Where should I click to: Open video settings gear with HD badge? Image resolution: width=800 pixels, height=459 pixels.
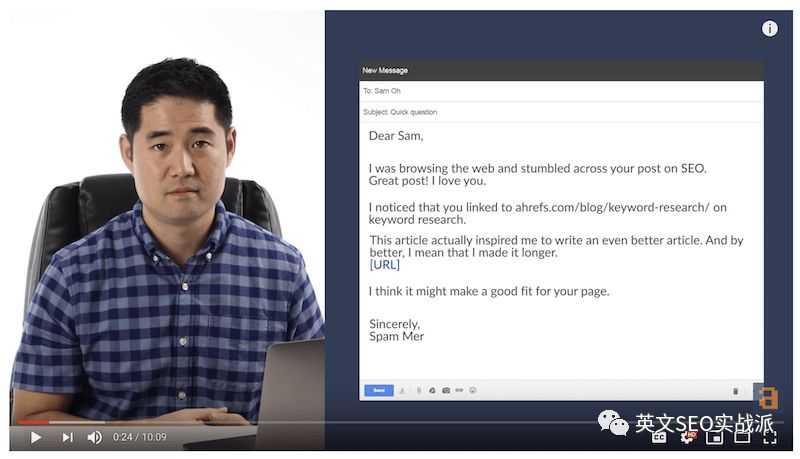click(688, 437)
